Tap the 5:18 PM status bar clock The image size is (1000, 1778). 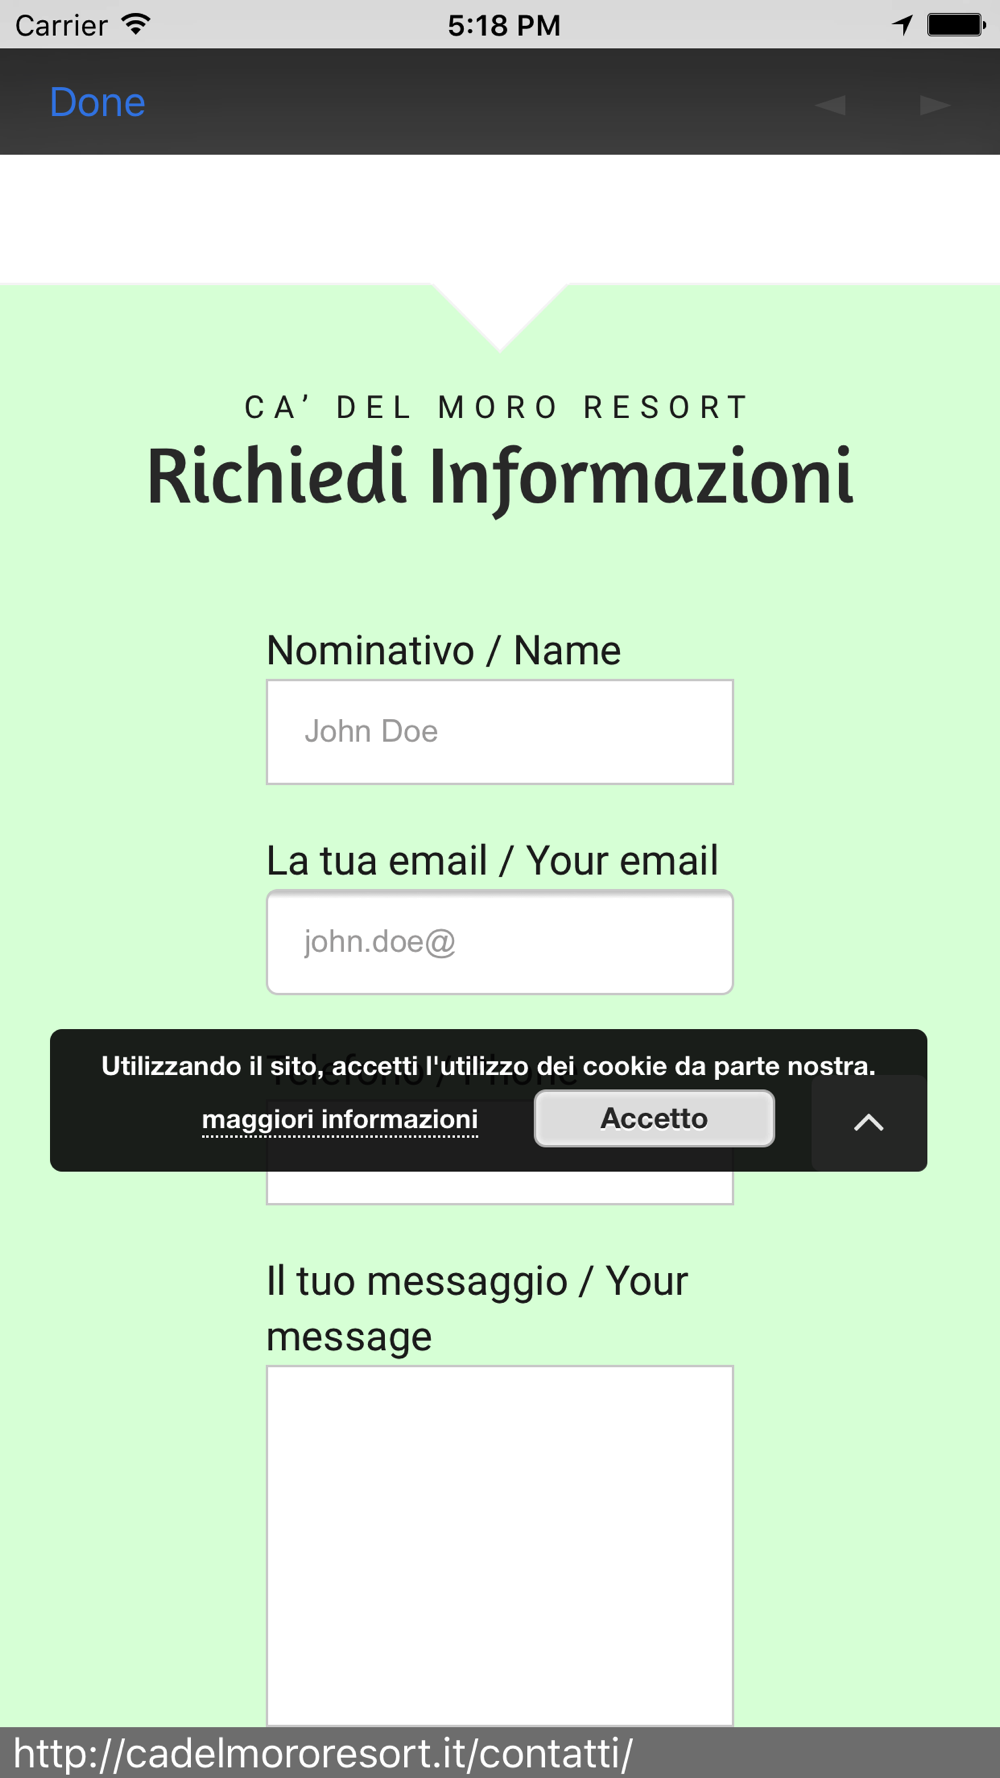click(x=503, y=25)
